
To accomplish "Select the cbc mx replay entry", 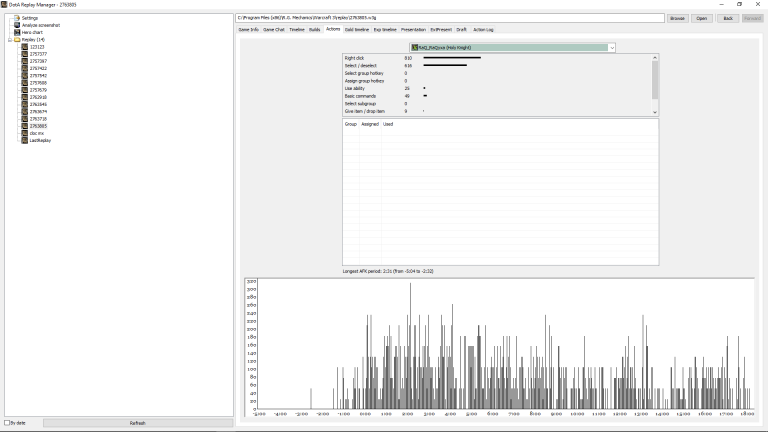I will 36,133.
